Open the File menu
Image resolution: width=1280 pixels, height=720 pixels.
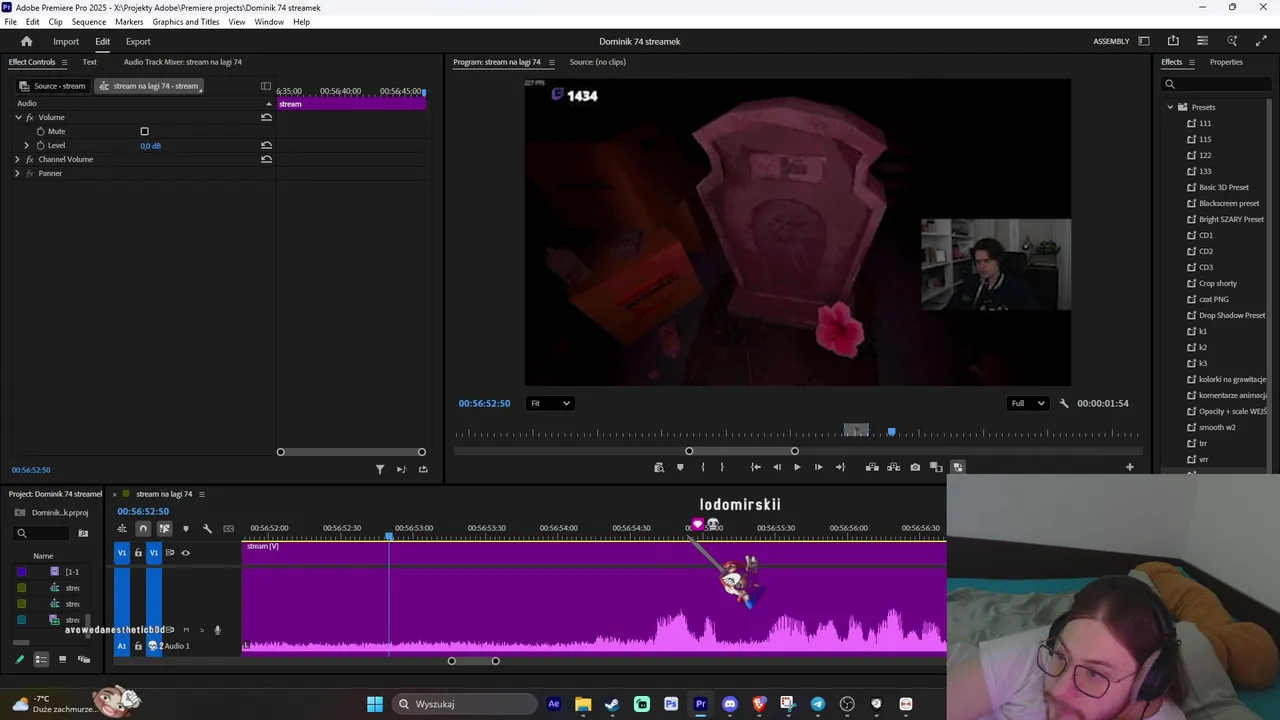[10, 22]
